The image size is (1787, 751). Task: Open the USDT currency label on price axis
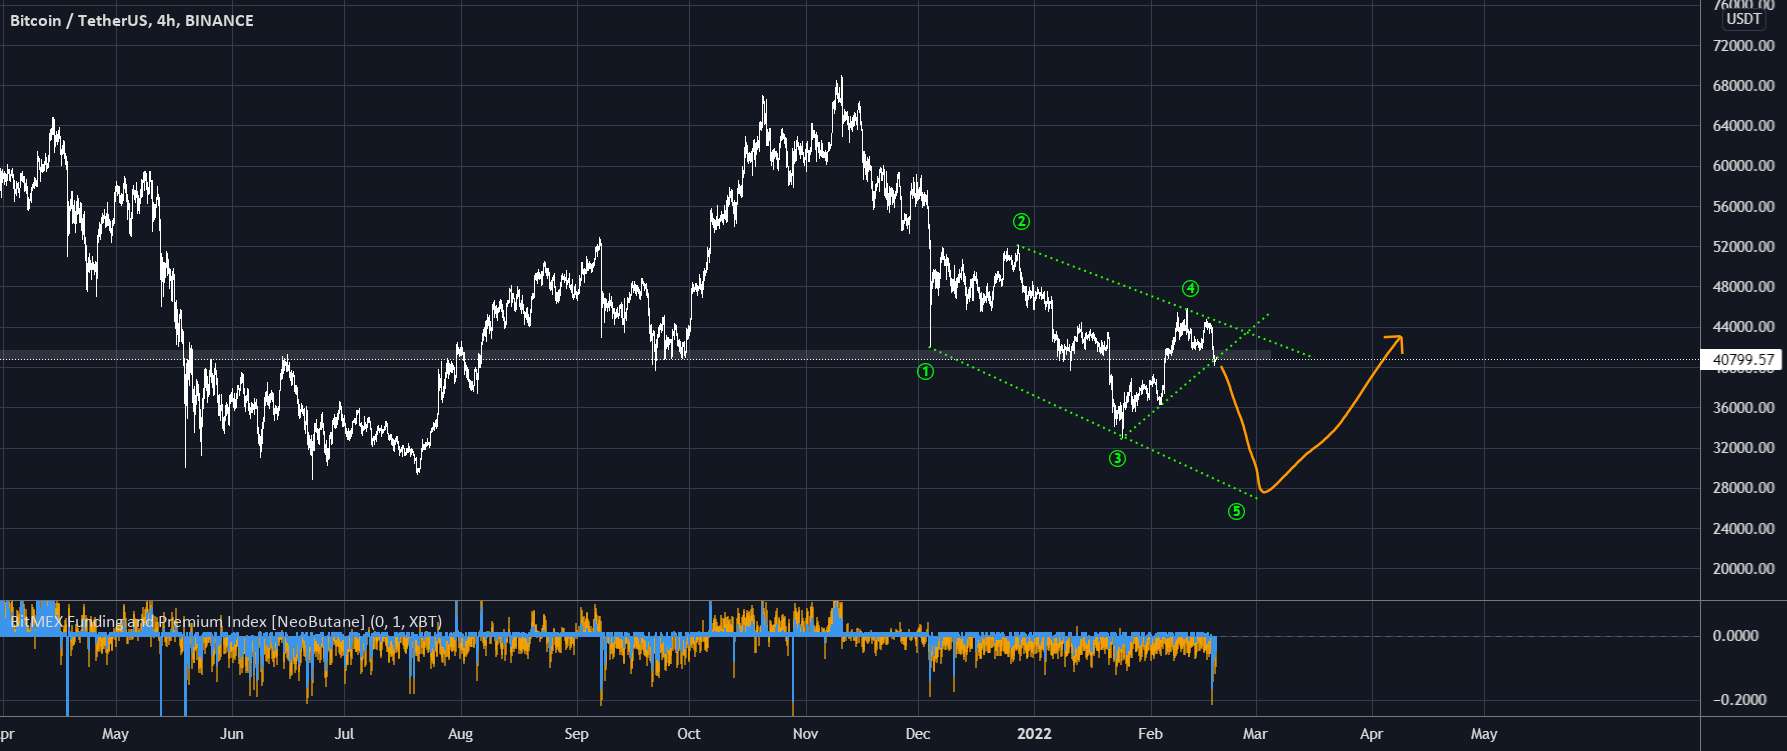tap(1744, 19)
